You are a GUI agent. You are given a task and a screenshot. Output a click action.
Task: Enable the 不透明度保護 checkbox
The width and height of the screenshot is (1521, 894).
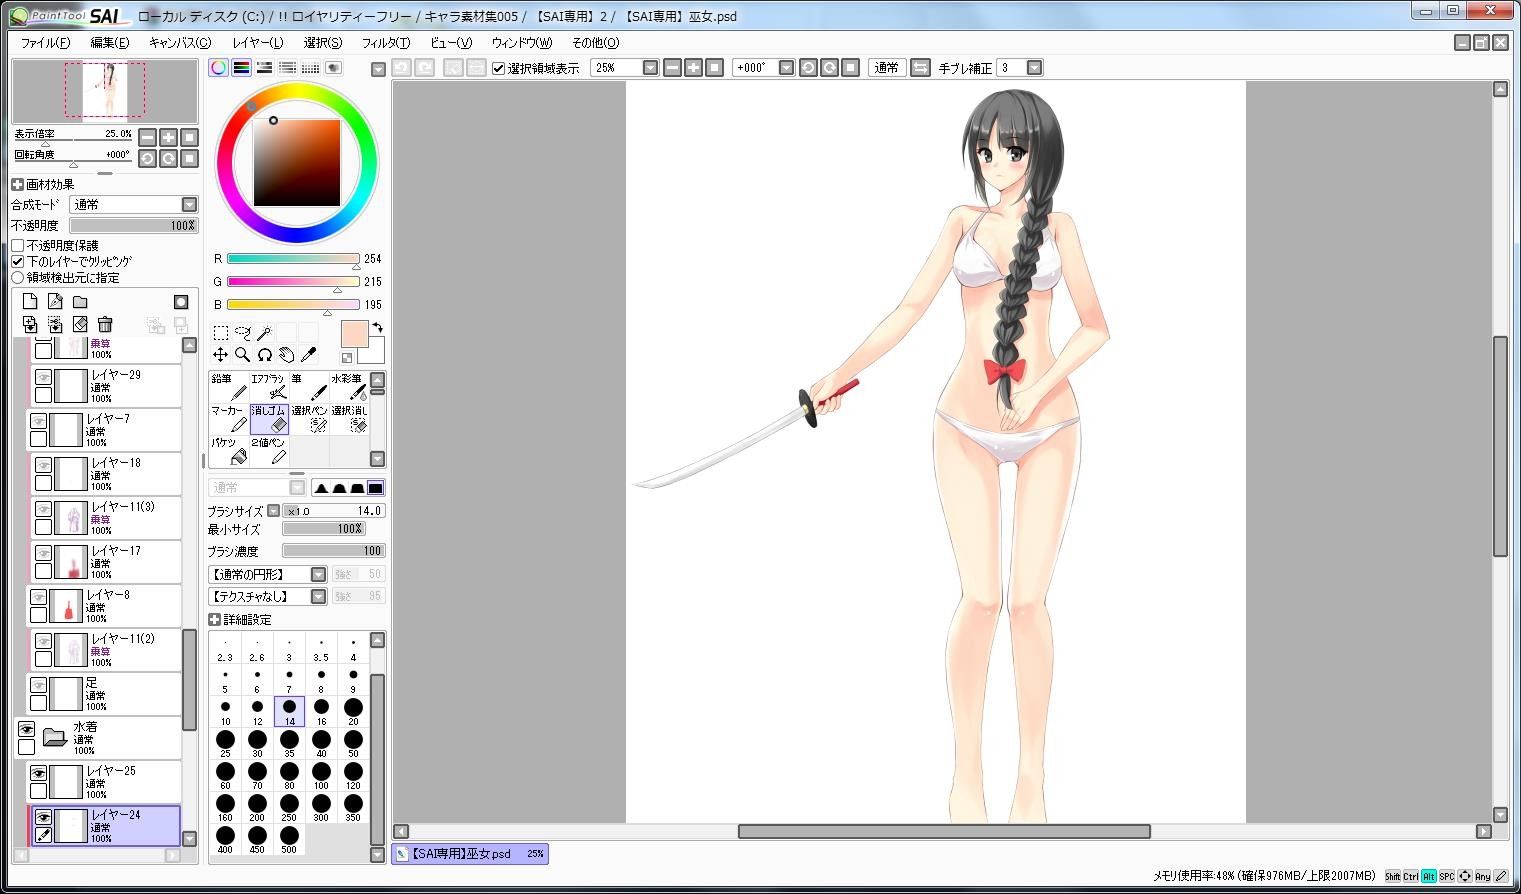18,245
